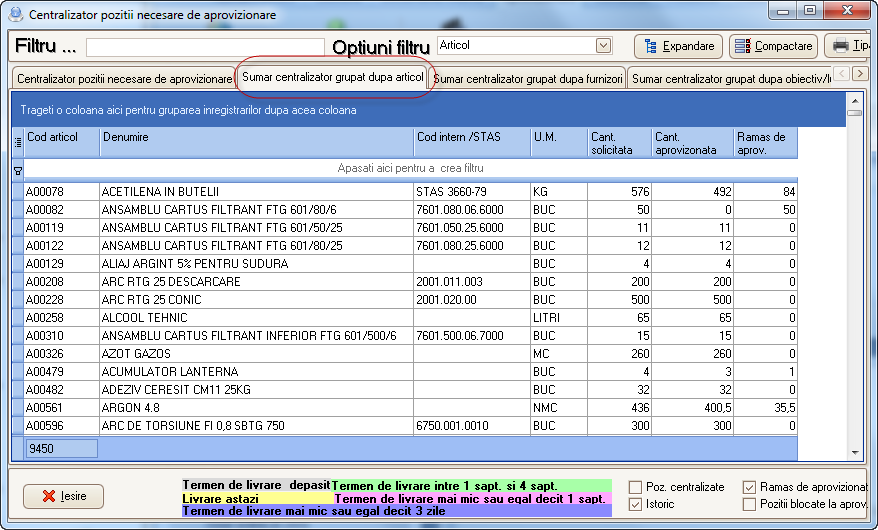Screen dimensions: 878x530
Task: Click the A00122 article code cell
Action: click(x=62, y=246)
